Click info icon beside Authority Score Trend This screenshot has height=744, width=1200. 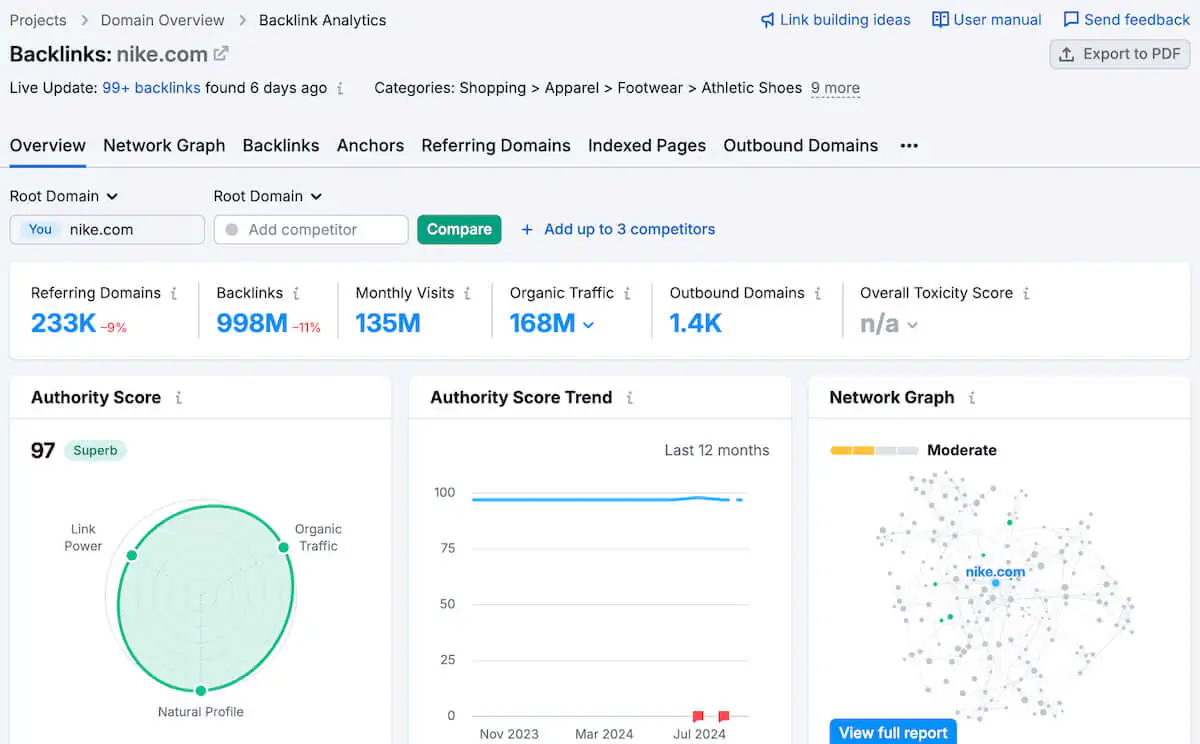click(629, 397)
